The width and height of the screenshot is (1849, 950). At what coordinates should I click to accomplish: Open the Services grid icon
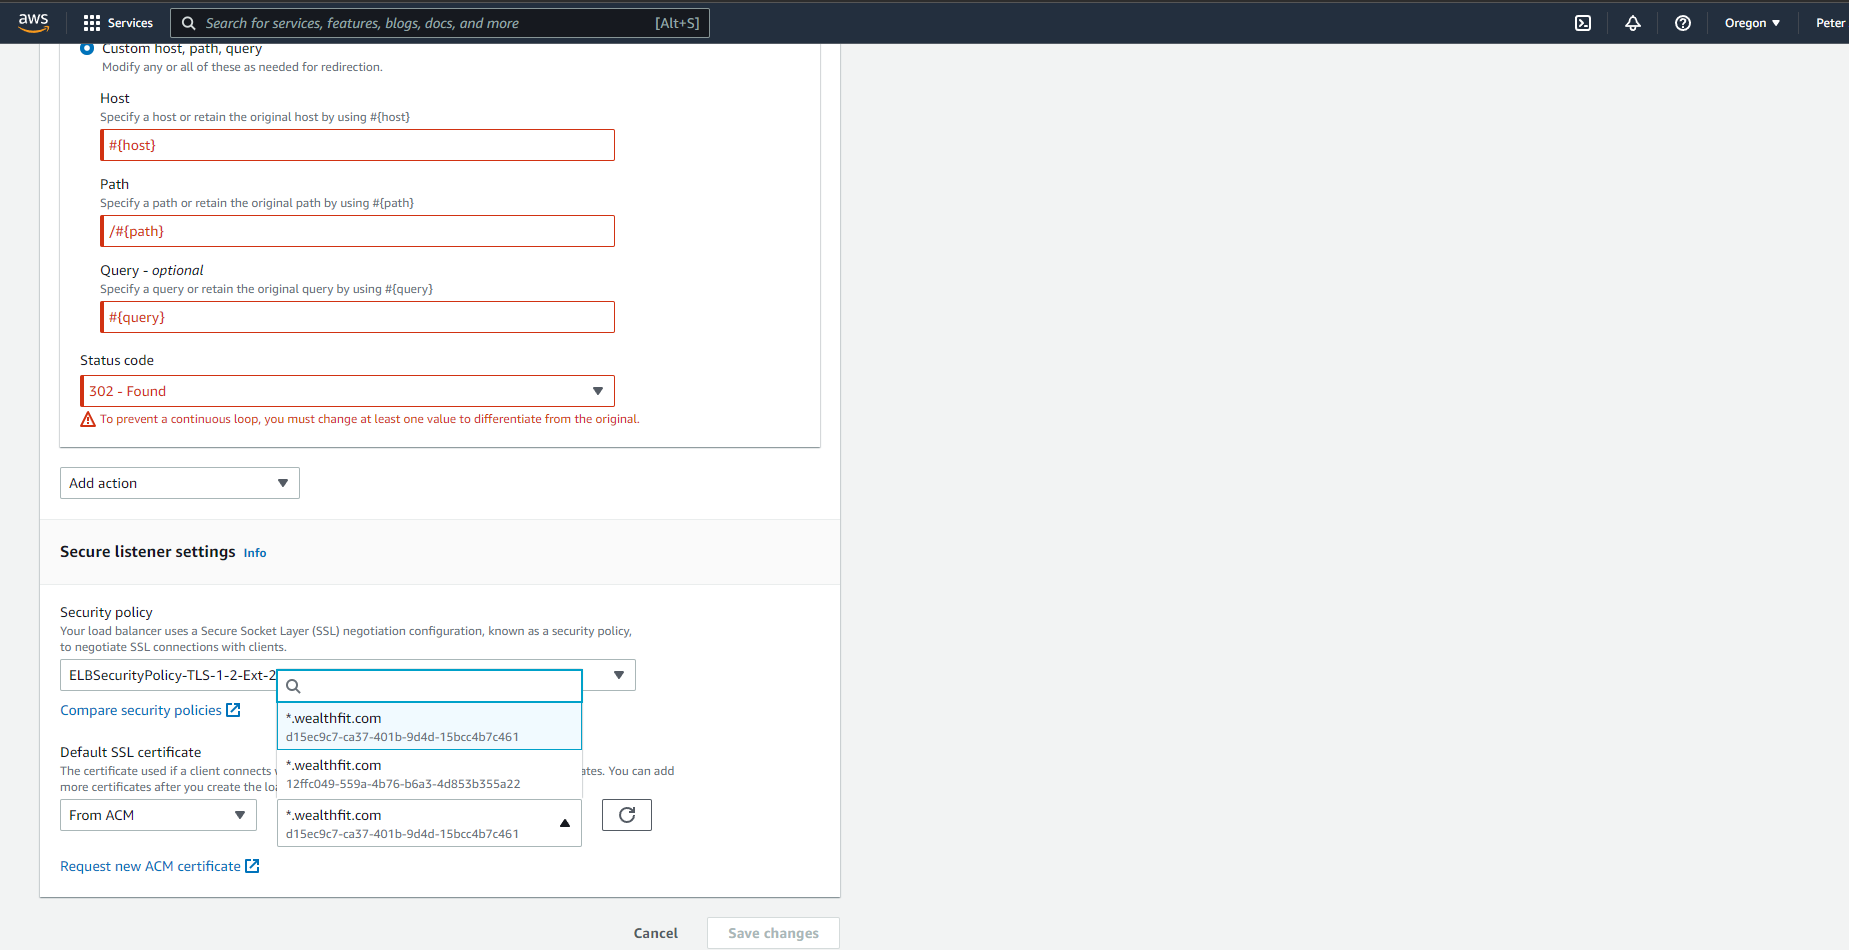pos(92,22)
